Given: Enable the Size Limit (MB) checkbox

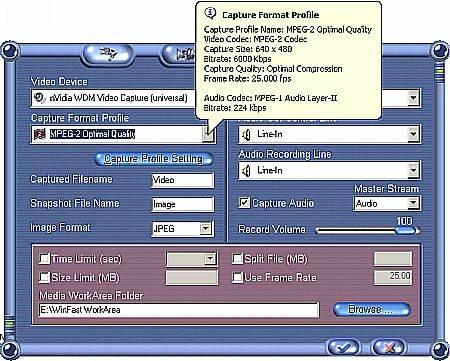Looking at the screenshot, I should [44, 277].
